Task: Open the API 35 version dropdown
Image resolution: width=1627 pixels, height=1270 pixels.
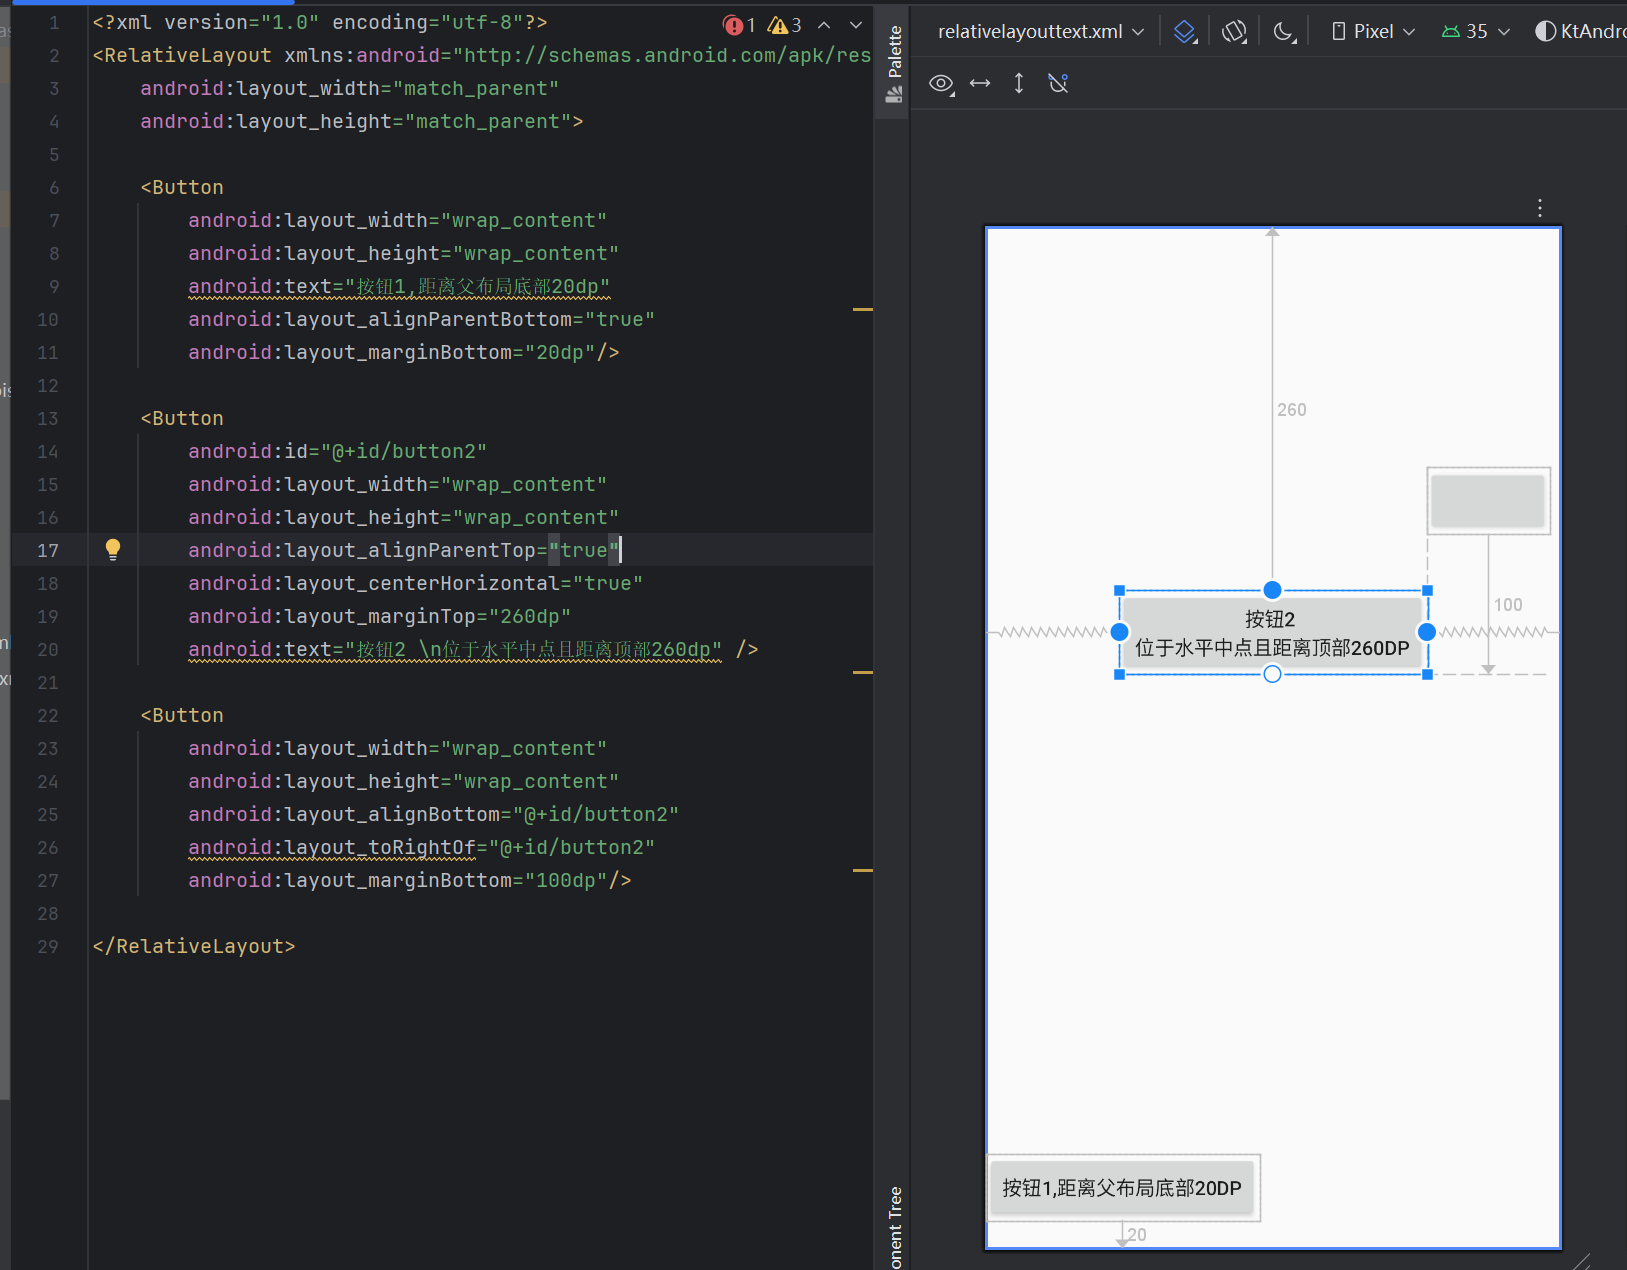Action: 1476,31
